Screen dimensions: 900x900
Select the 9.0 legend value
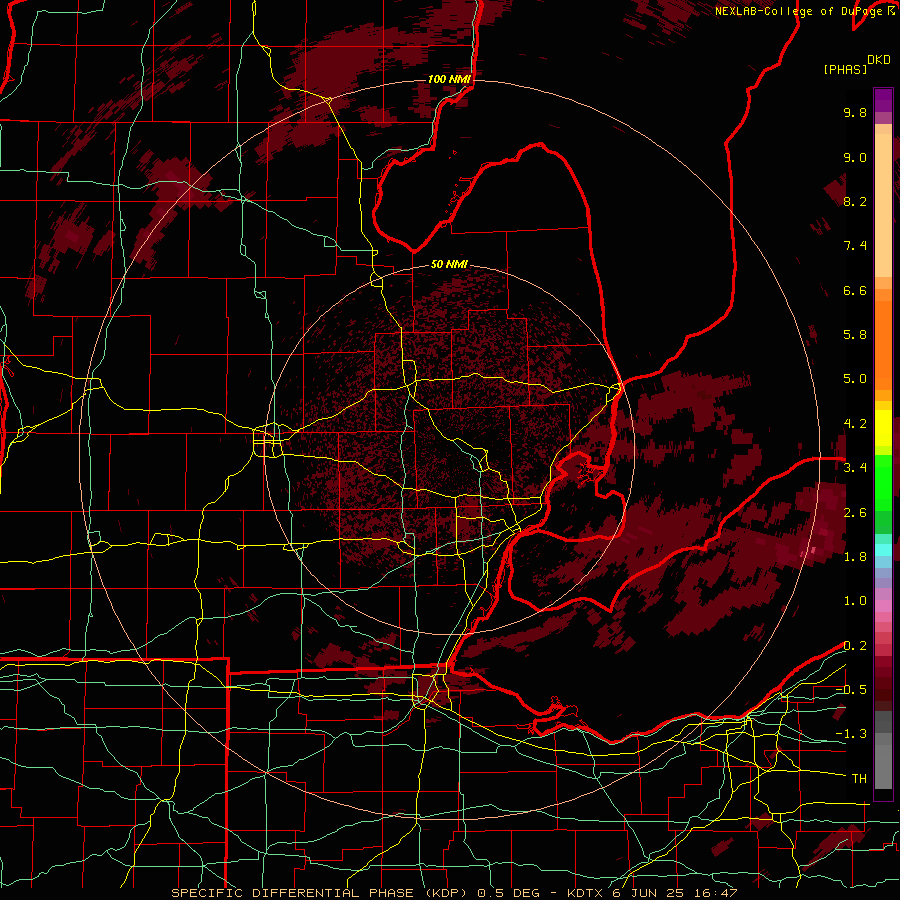click(x=855, y=157)
